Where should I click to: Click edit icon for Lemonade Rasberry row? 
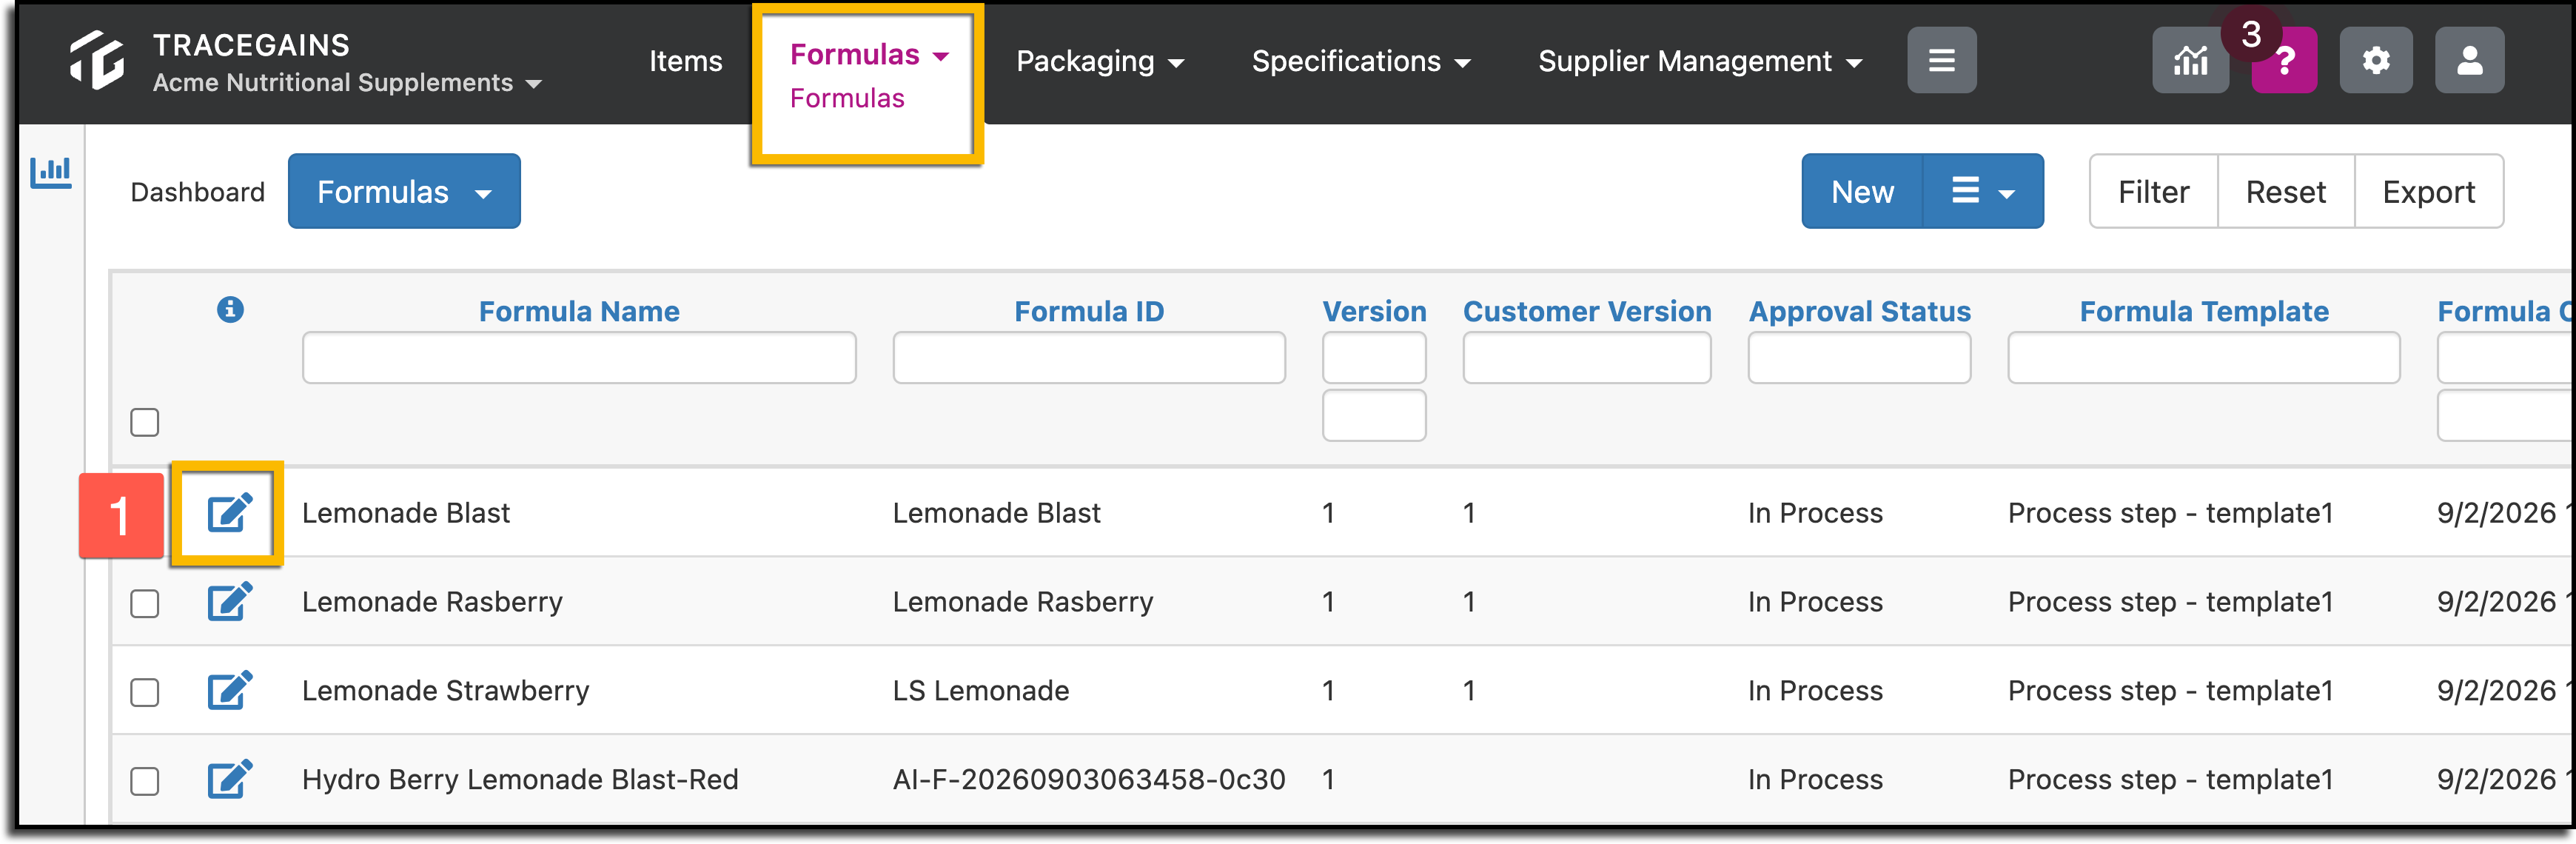(x=229, y=602)
